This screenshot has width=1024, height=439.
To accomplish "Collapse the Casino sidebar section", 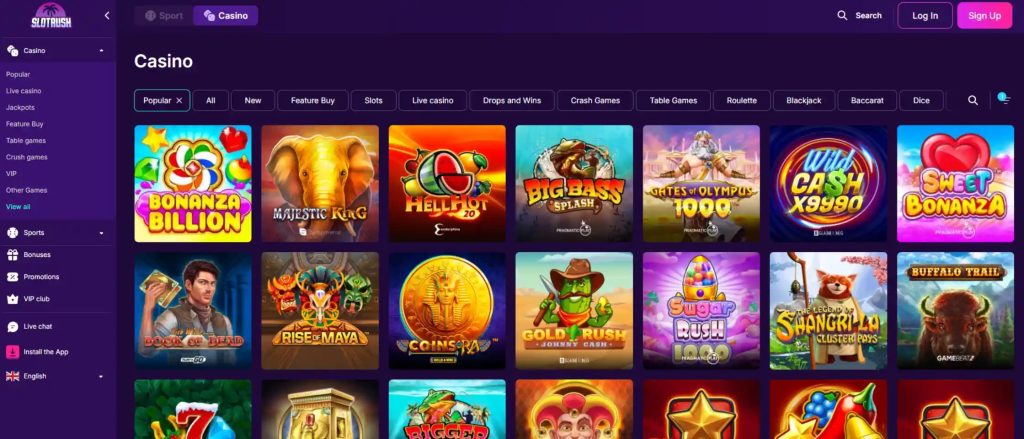I will tap(101, 50).
